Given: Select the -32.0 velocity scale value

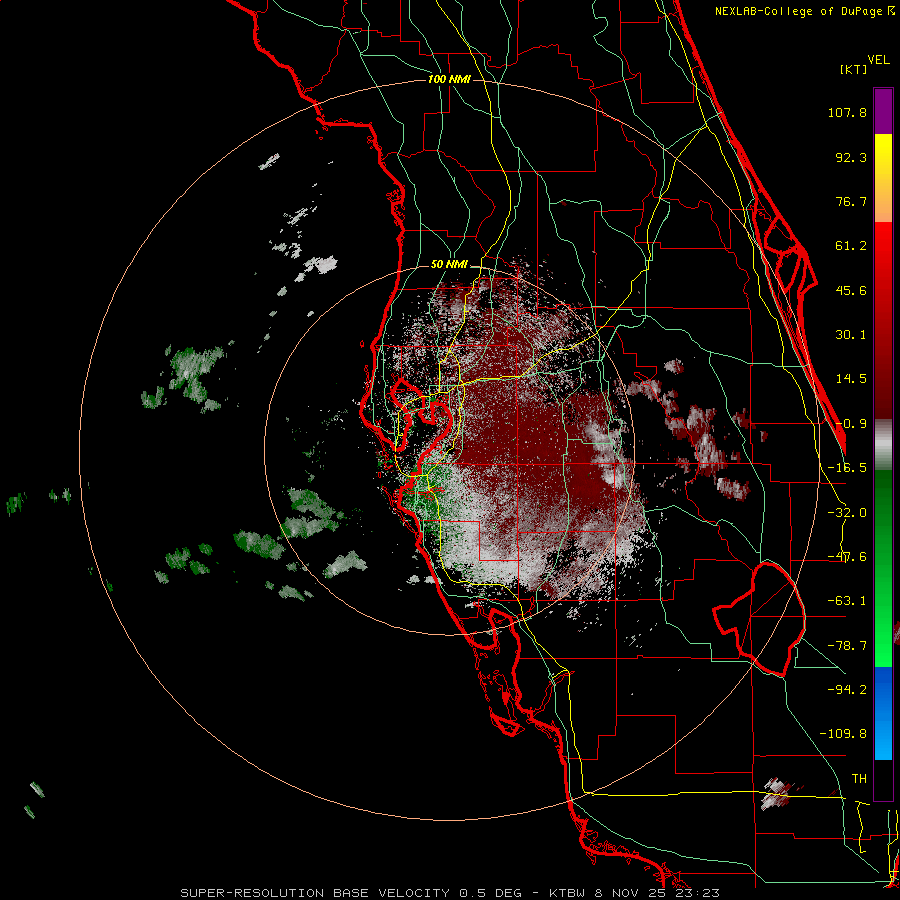Looking at the screenshot, I should (x=847, y=513).
